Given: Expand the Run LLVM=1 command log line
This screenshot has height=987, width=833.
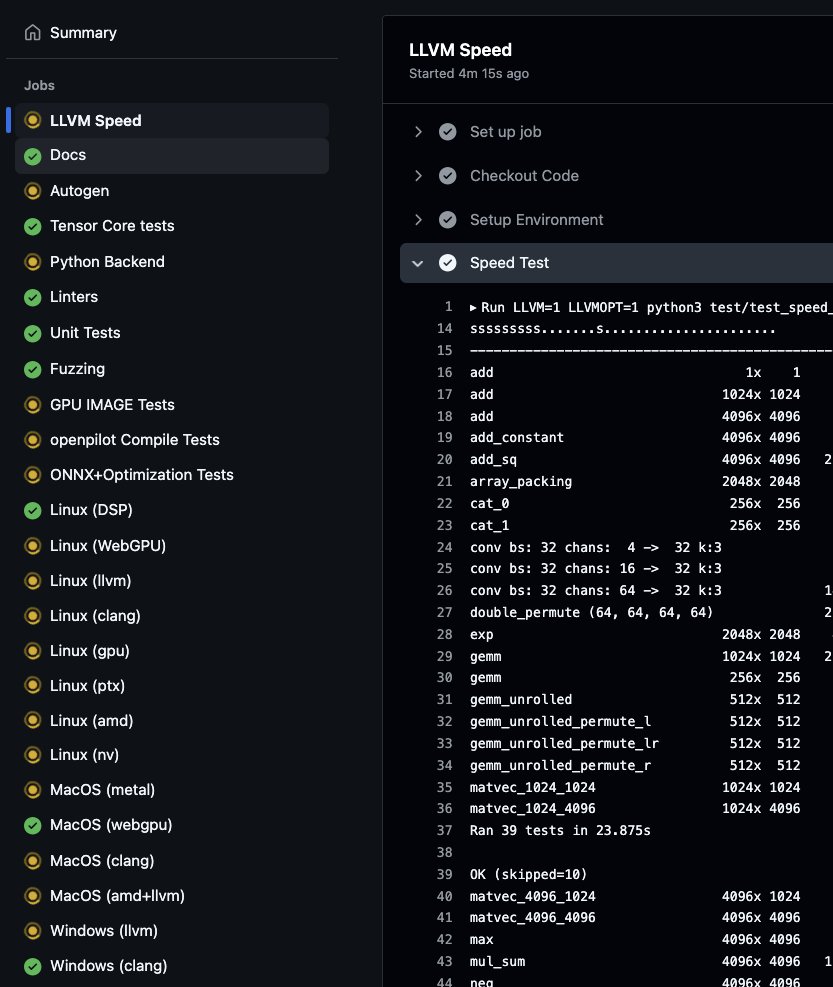Looking at the screenshot, I should [473, 308].
